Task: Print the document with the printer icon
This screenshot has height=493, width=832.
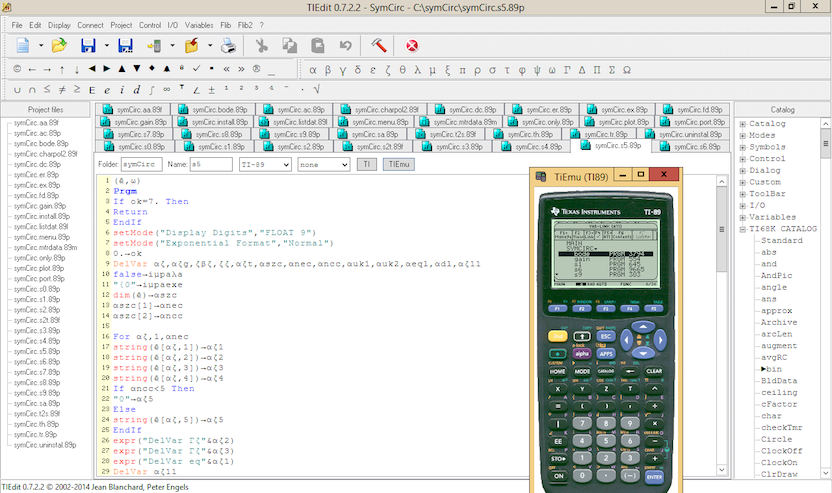Action: coord(228,46)
